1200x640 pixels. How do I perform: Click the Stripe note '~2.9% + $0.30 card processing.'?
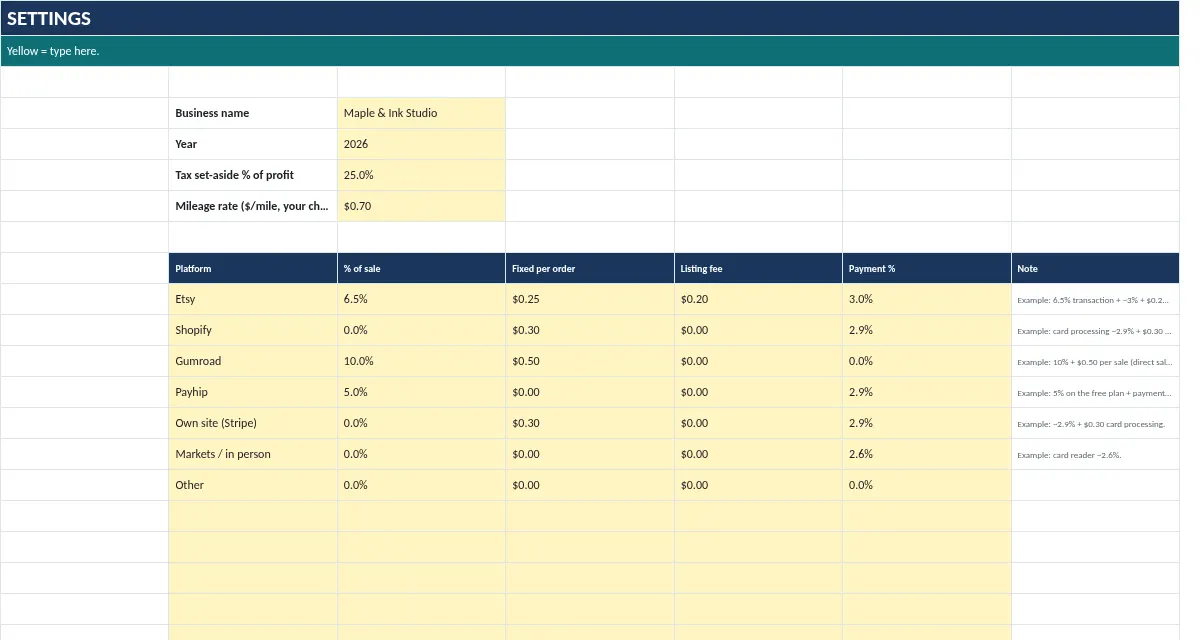(x=1096, y=423)
